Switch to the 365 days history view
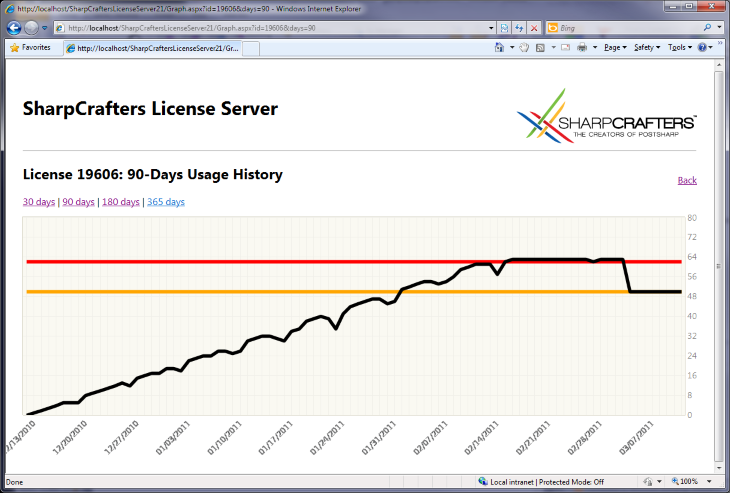 (x=166, y=202)
